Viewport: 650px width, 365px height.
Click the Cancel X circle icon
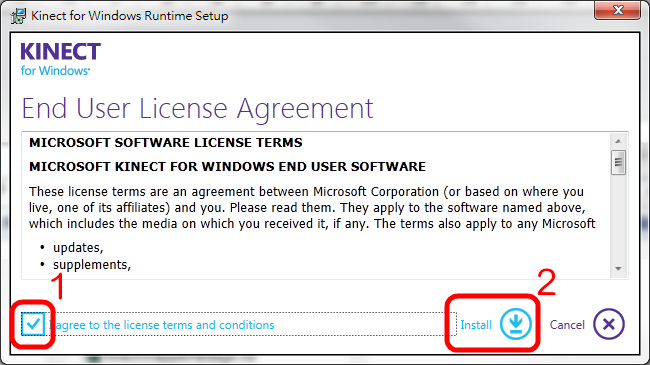click(x=609, y=324)
